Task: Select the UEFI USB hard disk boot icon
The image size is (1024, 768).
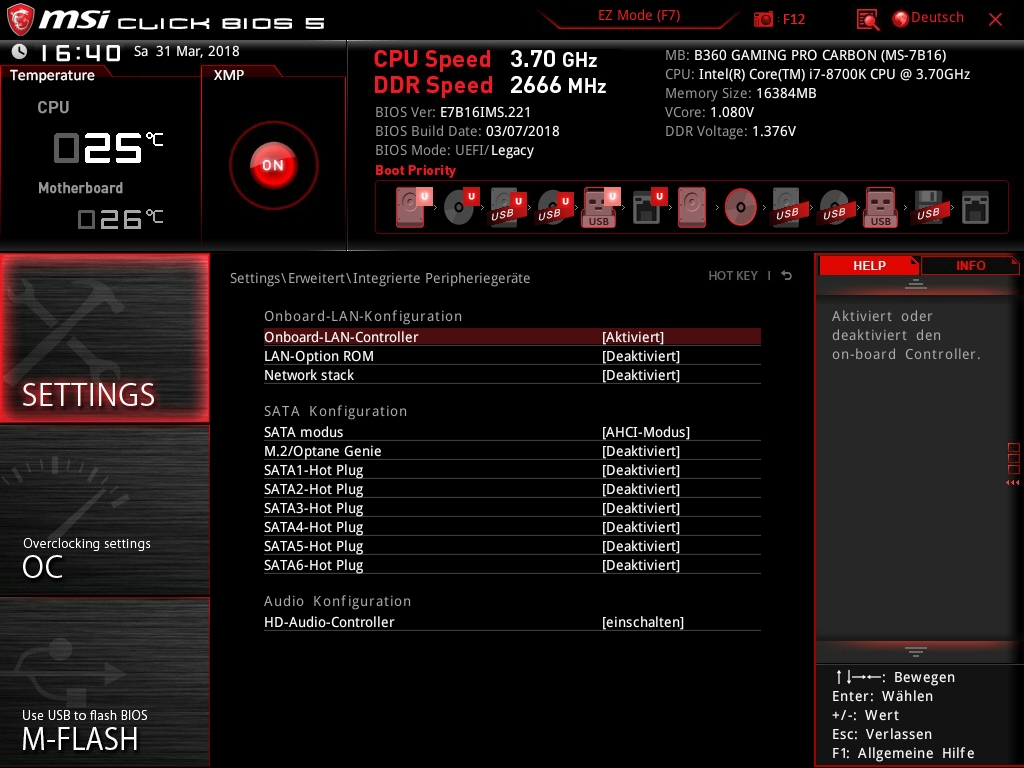Action: (507, 207)
